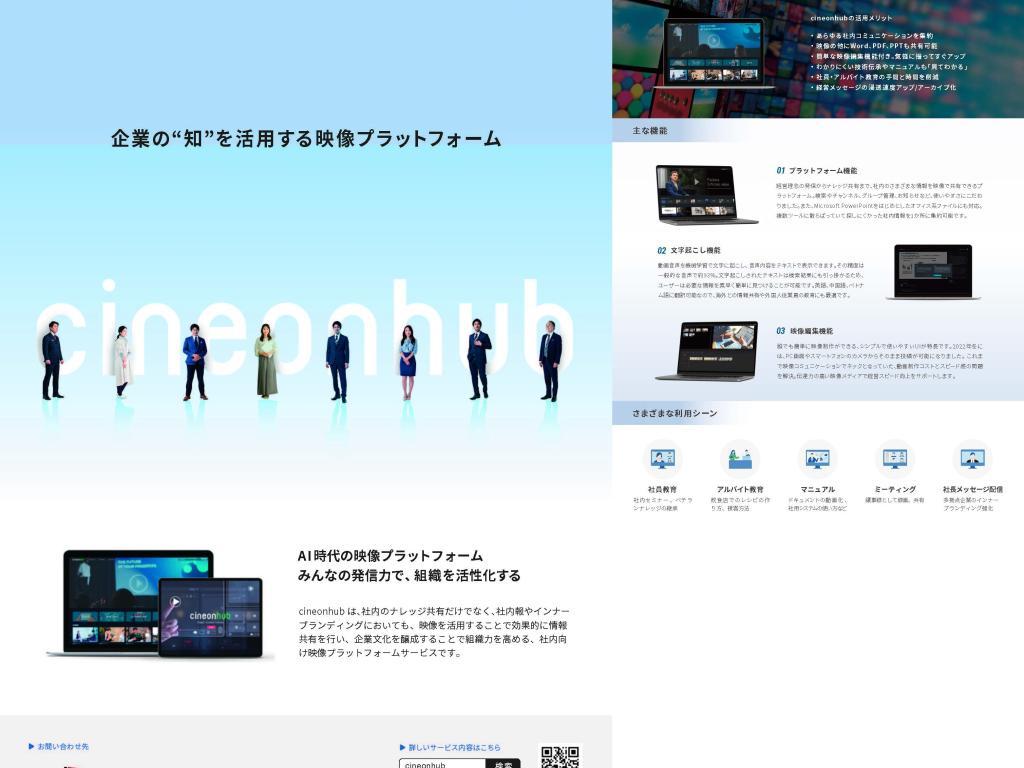
Task: Click the cineonhubの活用メリット title
Action: (x=851, y=18)
